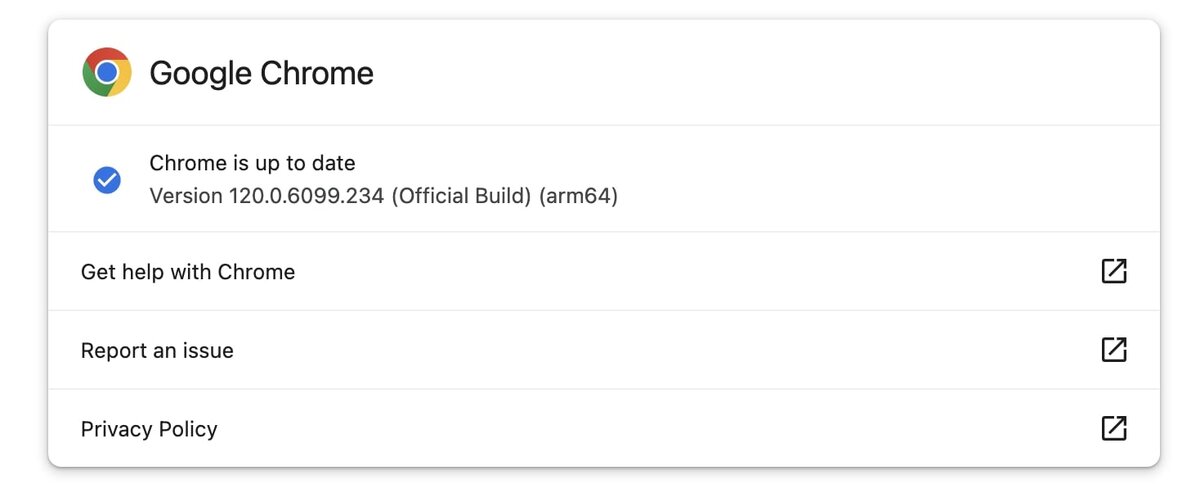
Task: Select the Report an issue row label
Action: click(157, 351)
